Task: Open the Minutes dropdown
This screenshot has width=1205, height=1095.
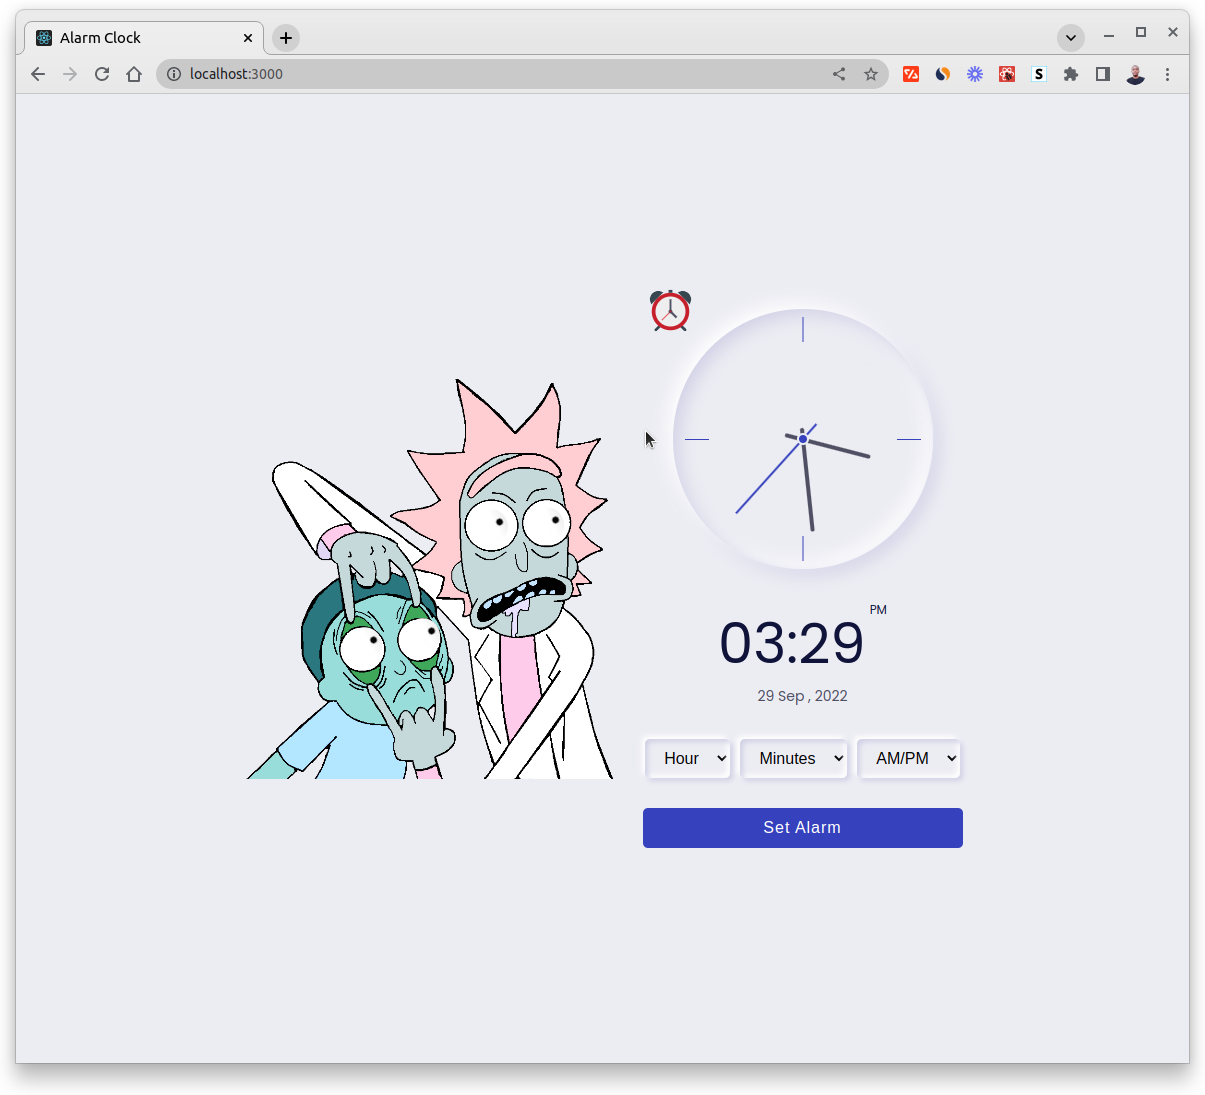Action: 794,758
